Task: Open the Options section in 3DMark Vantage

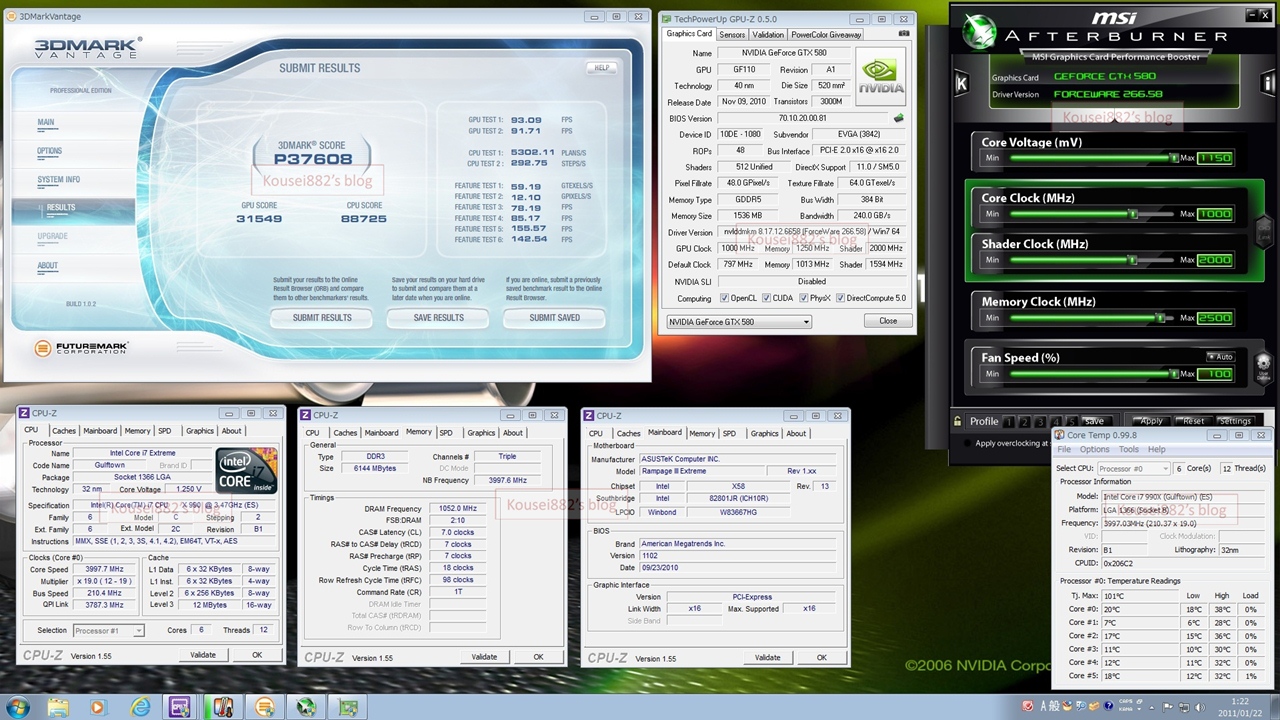Action: click(50, 151)
